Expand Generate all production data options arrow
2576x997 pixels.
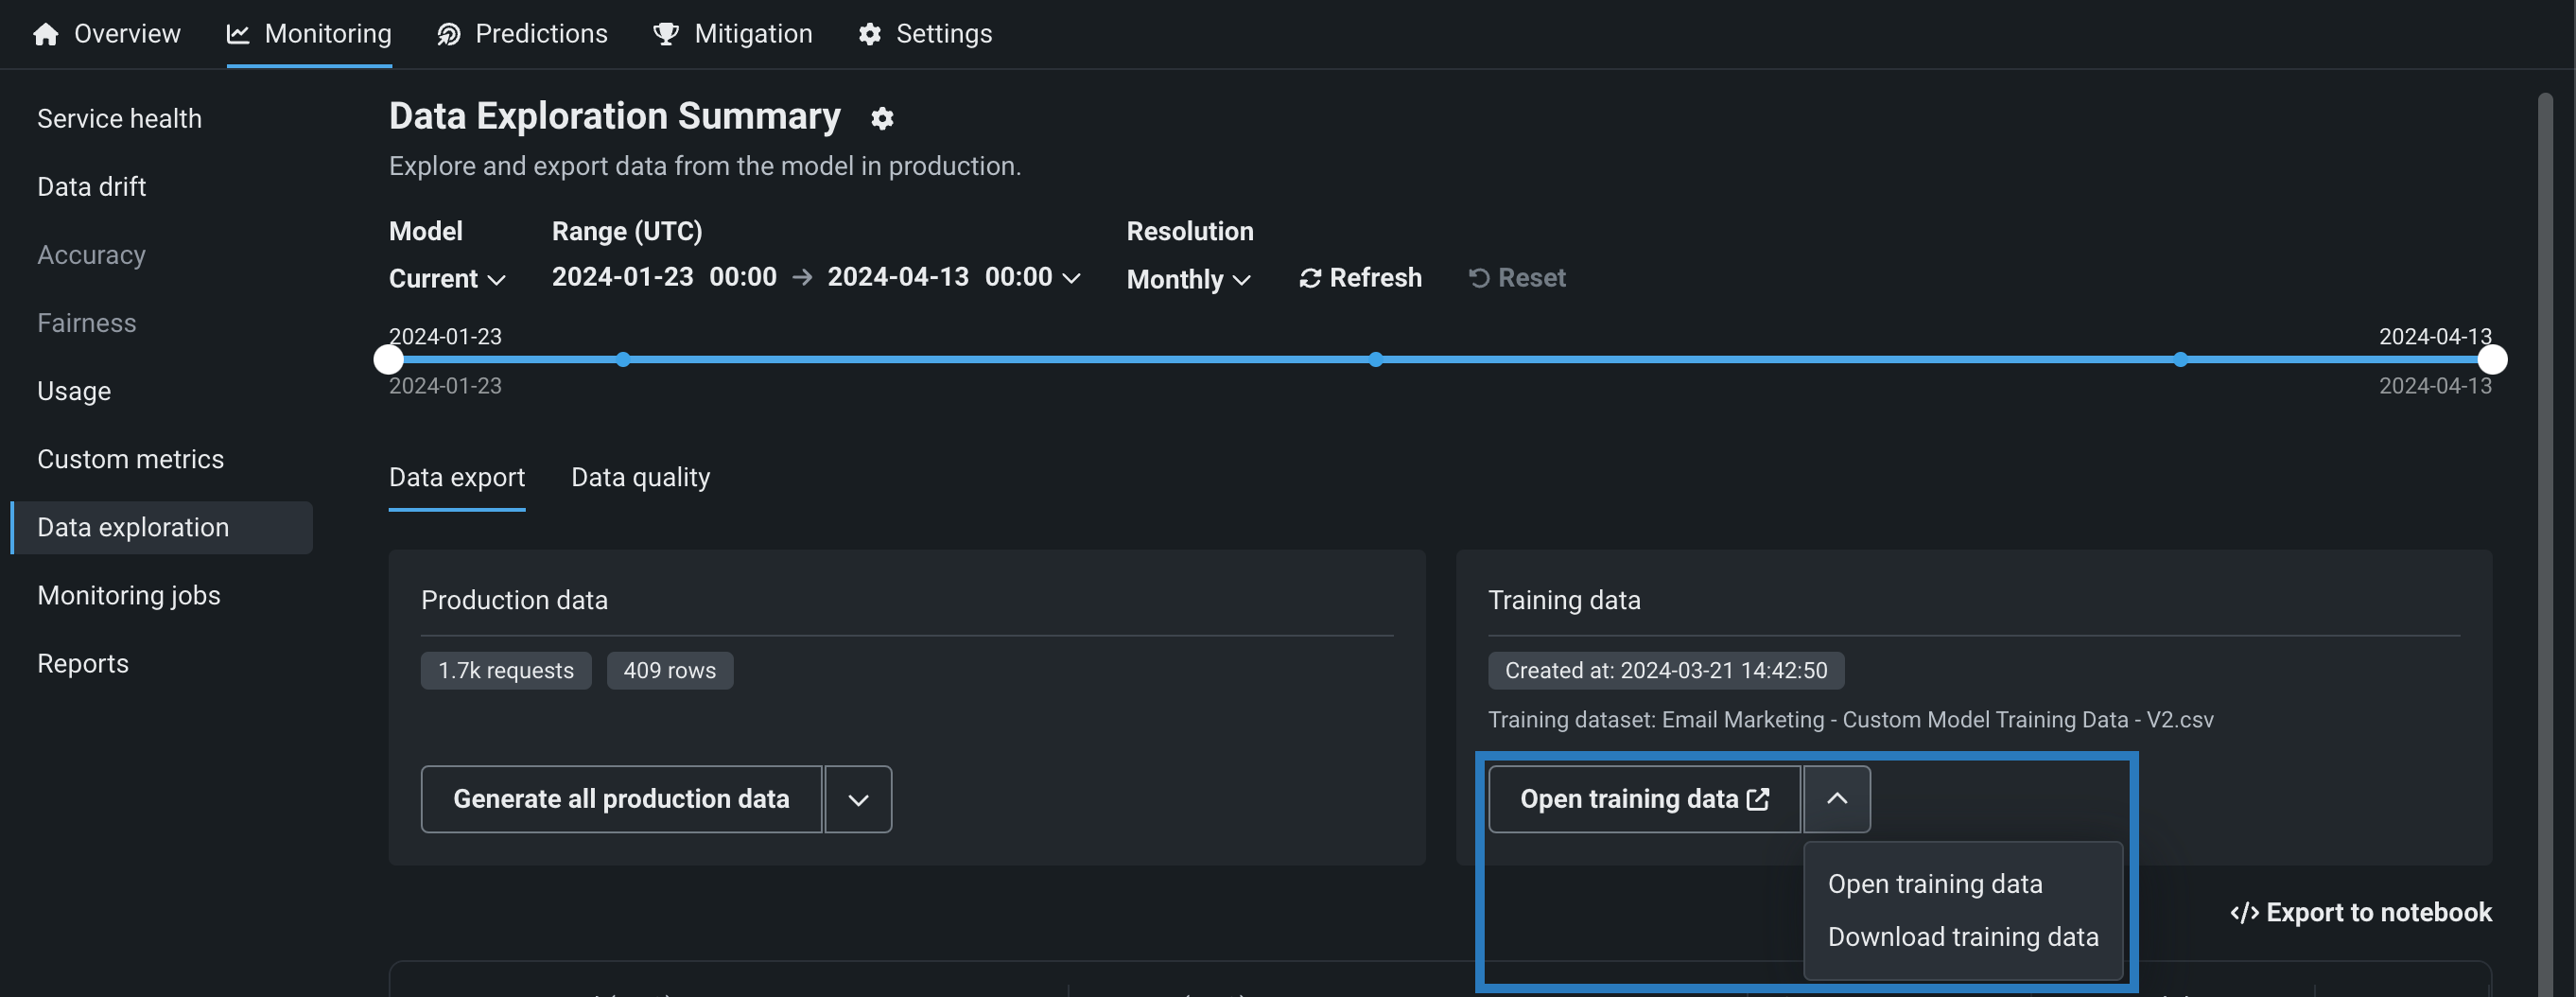point(857,799)
